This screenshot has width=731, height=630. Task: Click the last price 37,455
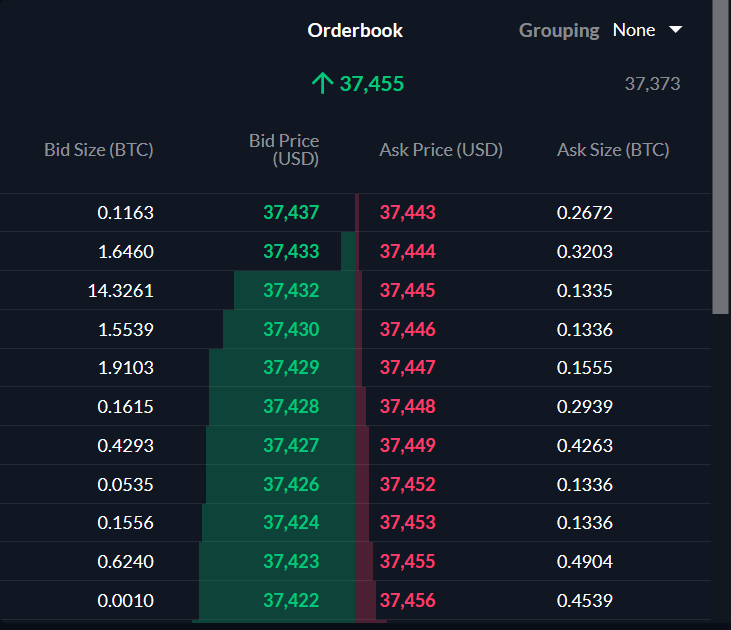(372, 84)
